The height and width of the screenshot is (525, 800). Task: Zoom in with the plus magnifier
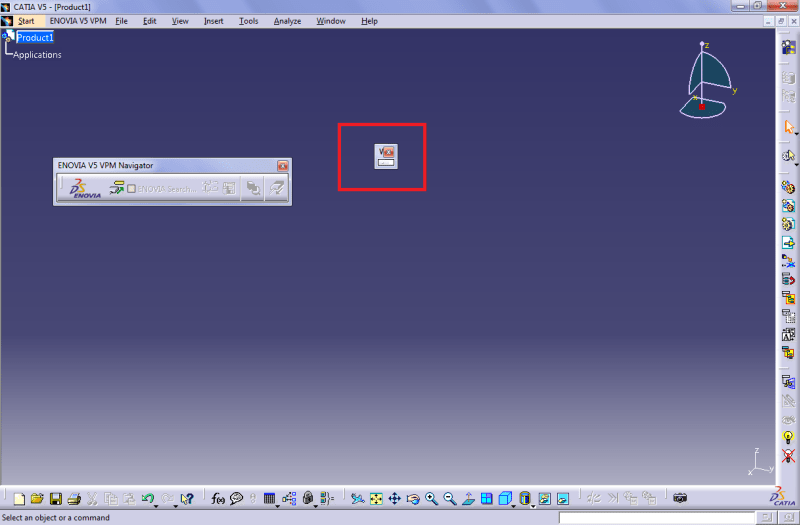tap(432, 498)
